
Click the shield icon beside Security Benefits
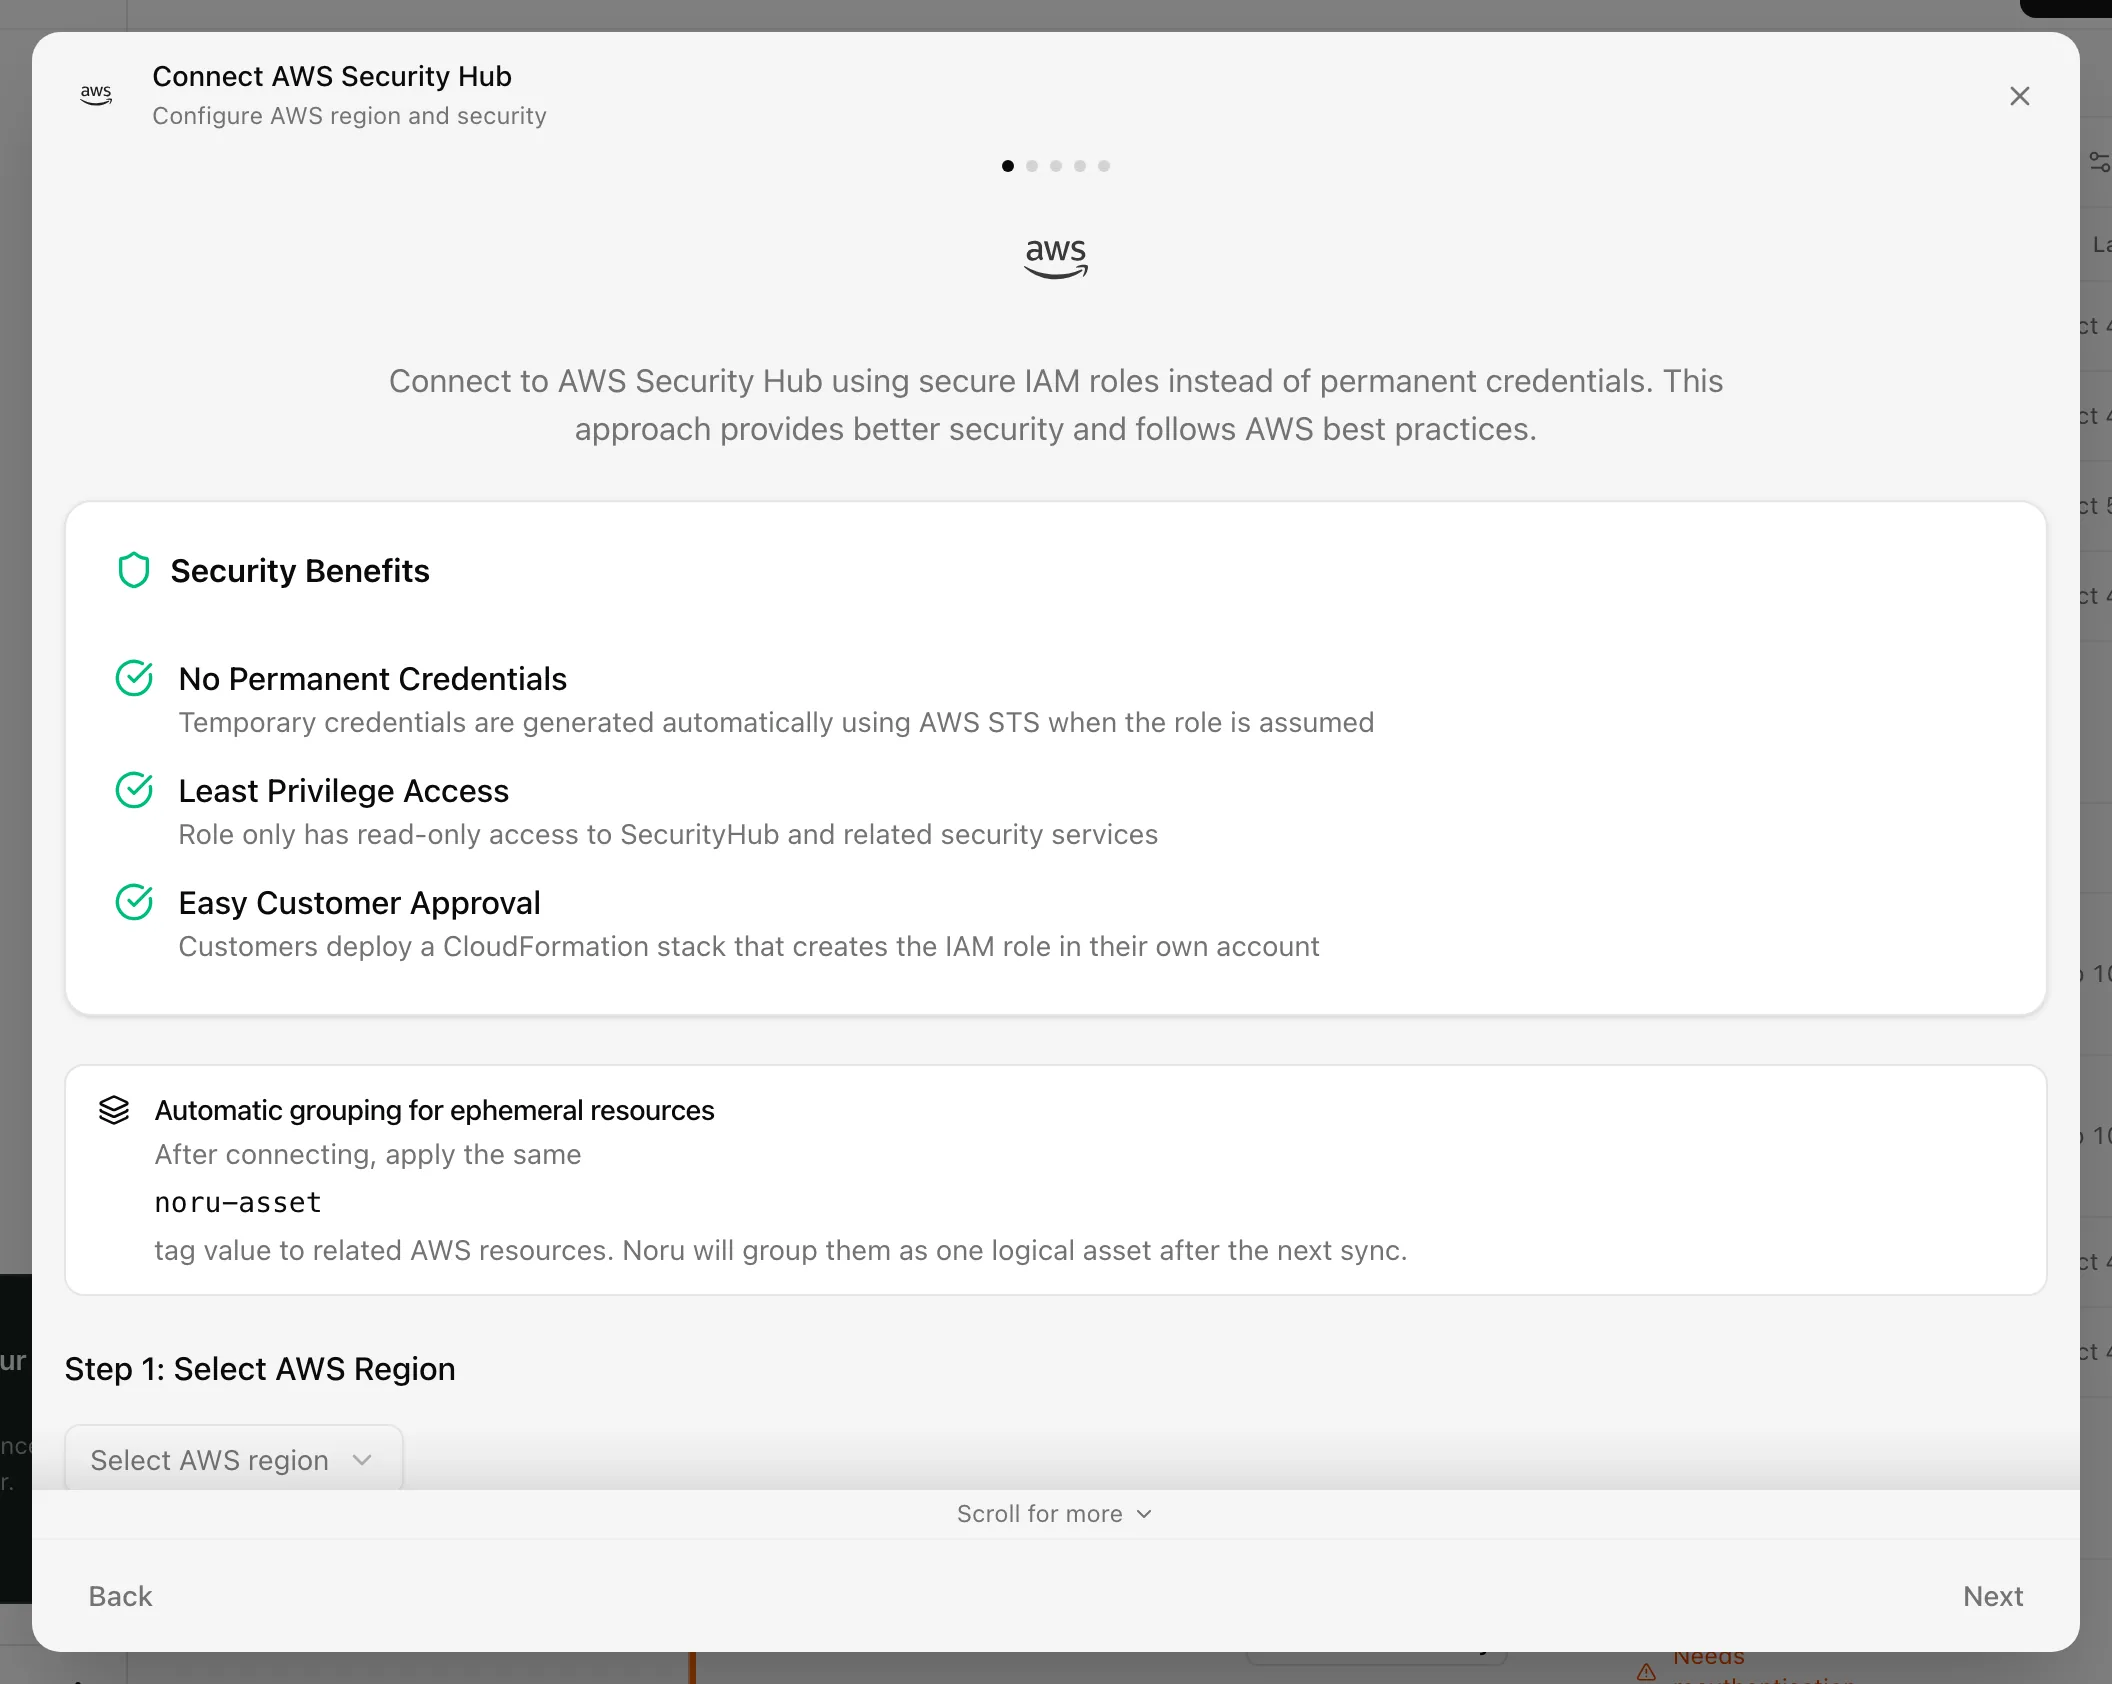(x=134, y=570)
